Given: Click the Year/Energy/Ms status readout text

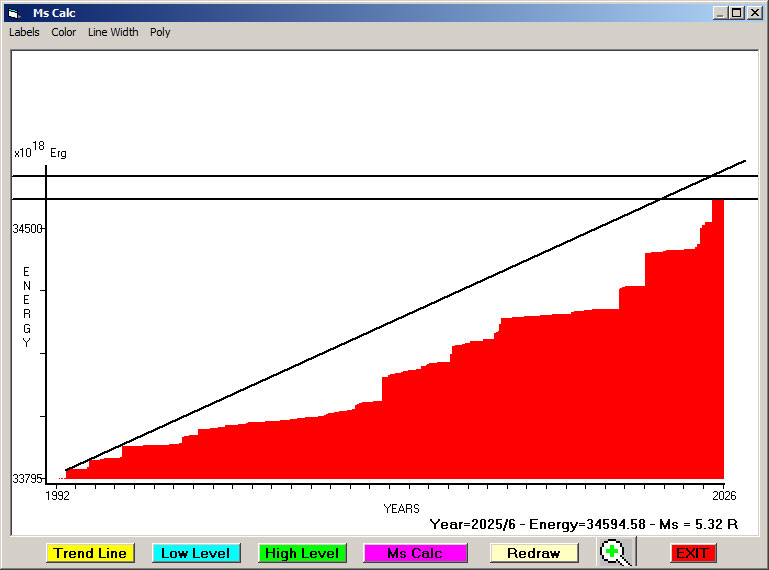Looking at the screenshot, I should click(x=583, y=523).
